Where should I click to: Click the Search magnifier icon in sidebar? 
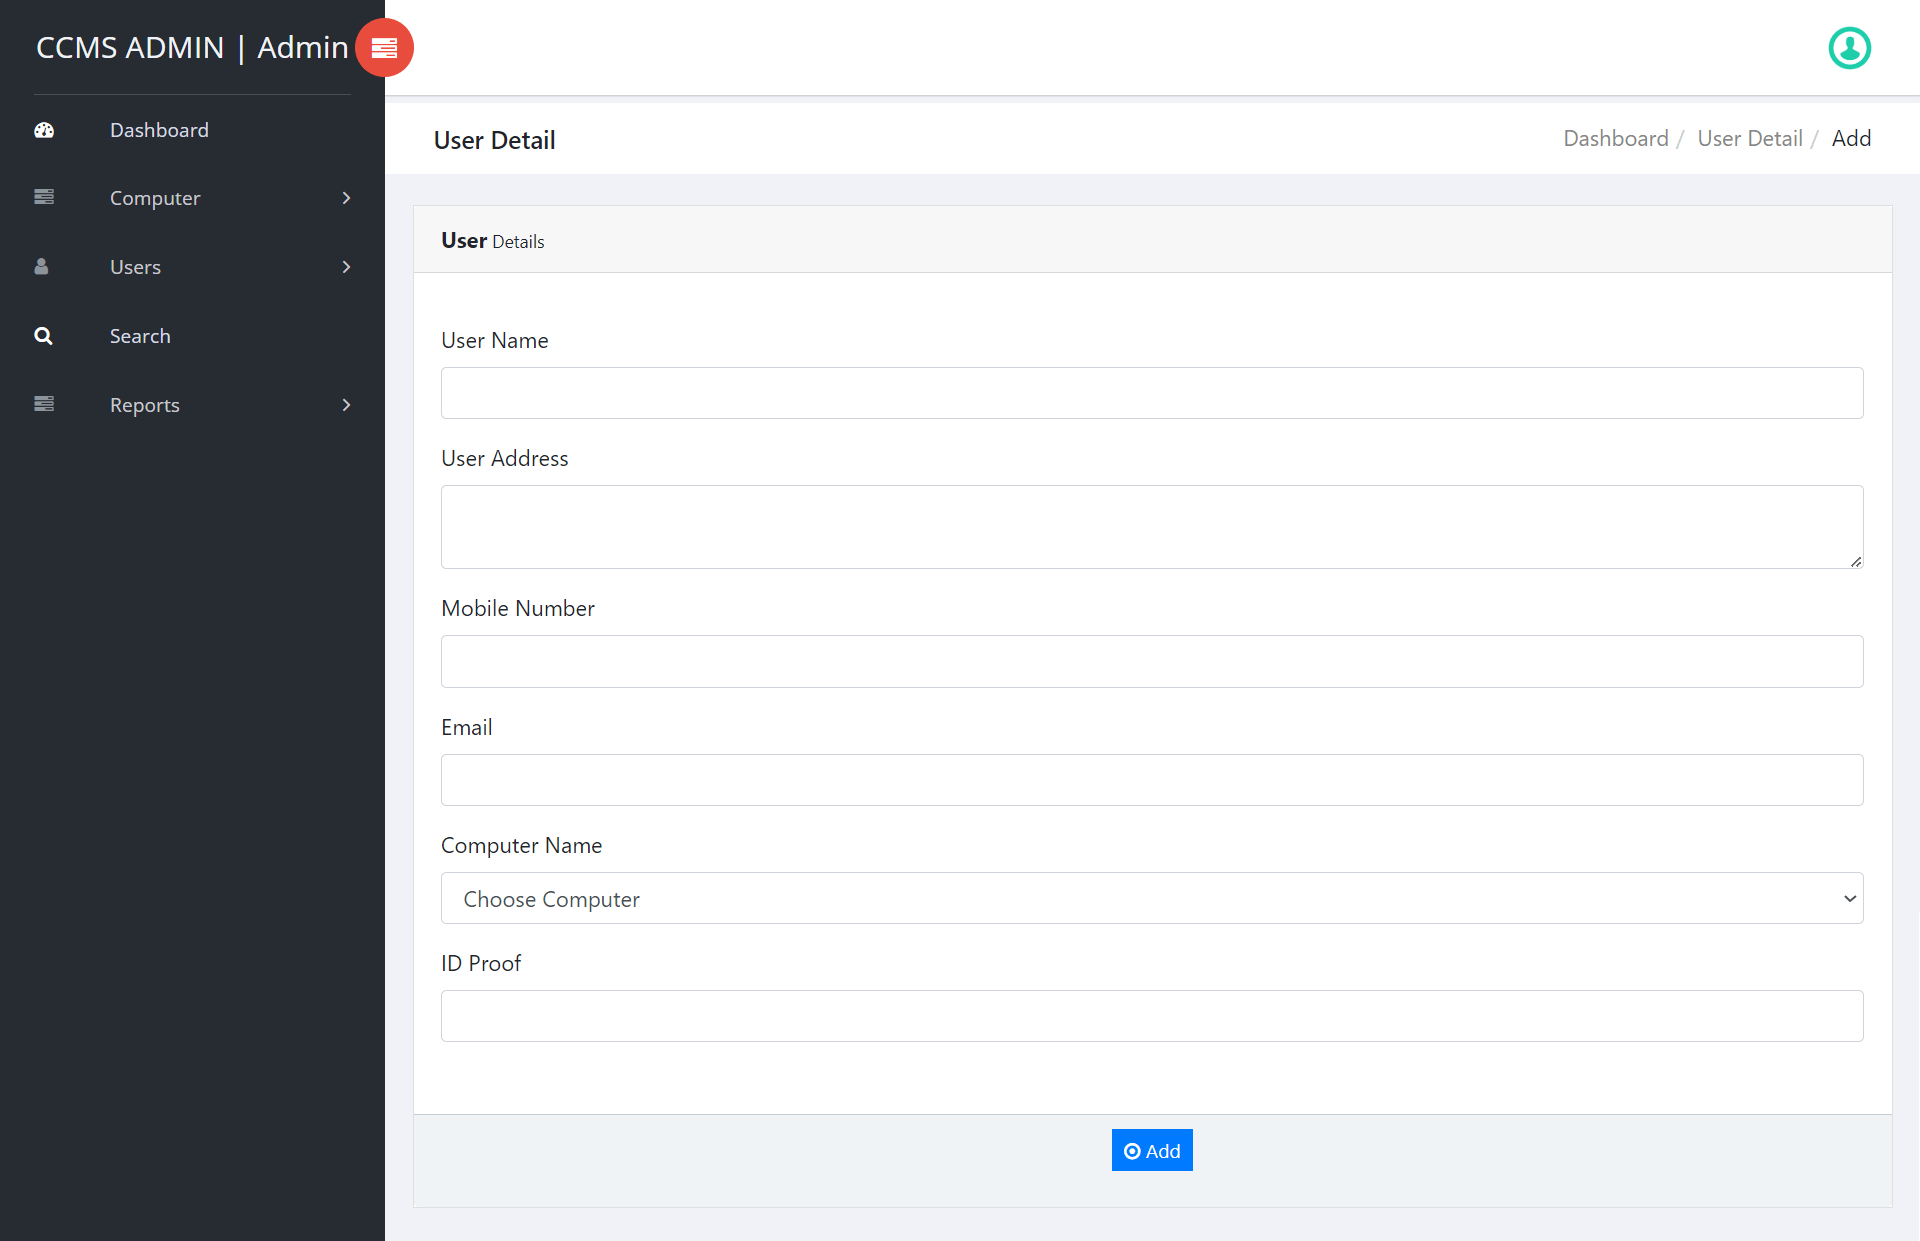pyautogui.click(x=43, y=336)
